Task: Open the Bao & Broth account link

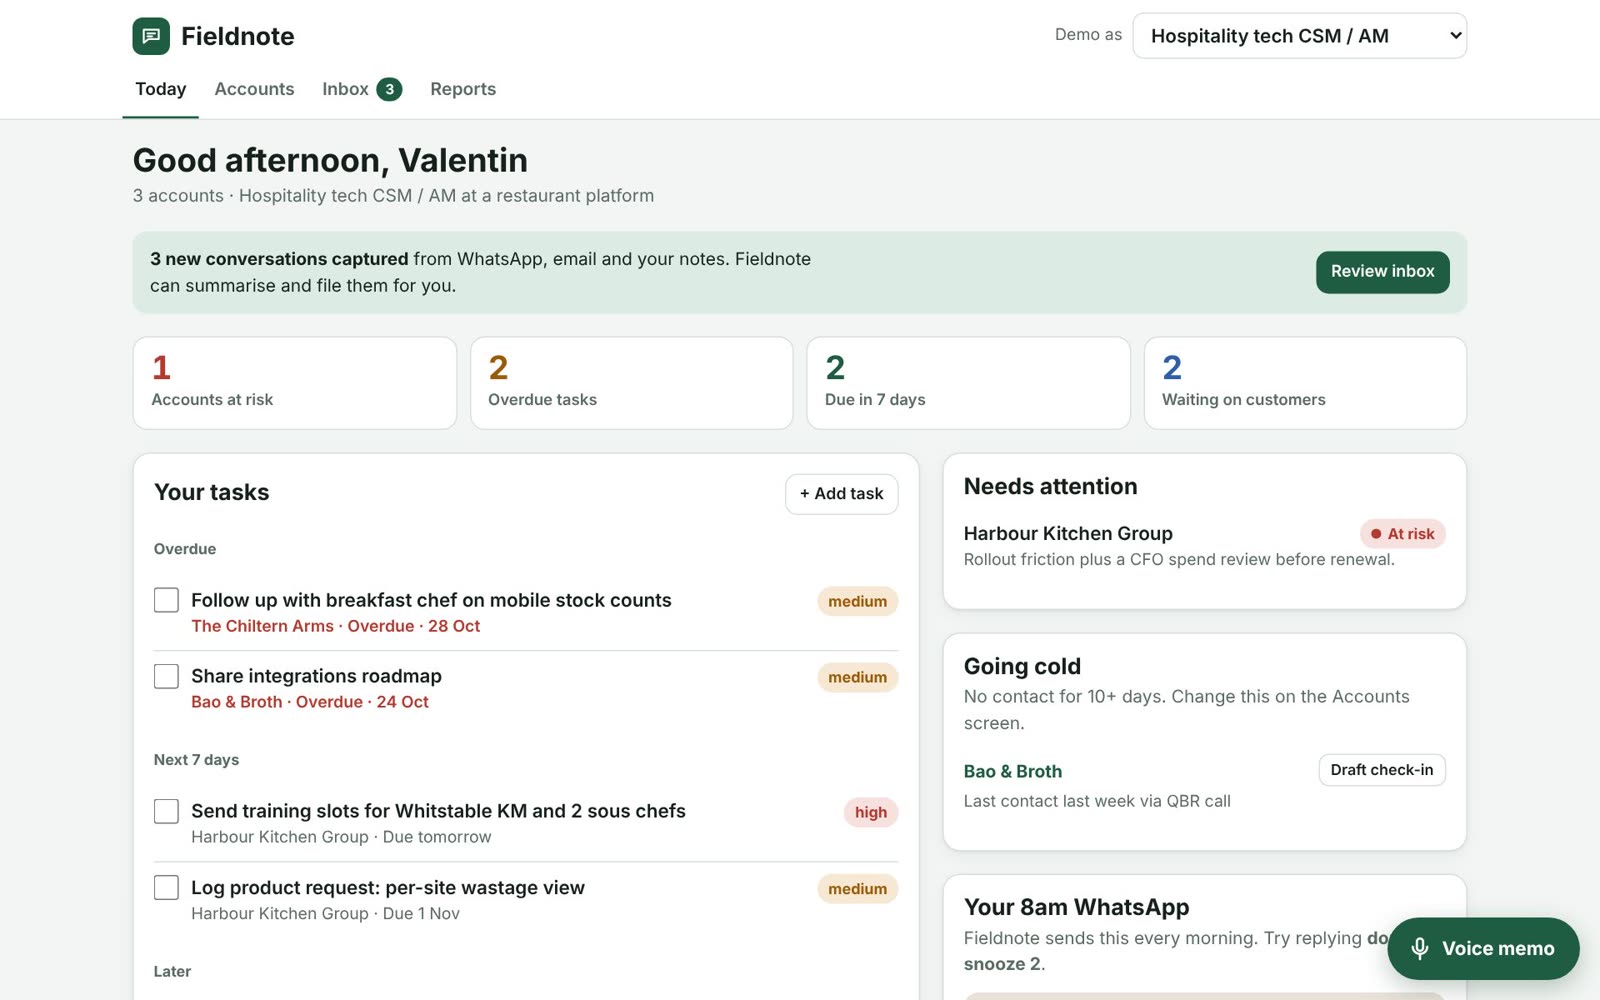Action: click(1012, 771)
